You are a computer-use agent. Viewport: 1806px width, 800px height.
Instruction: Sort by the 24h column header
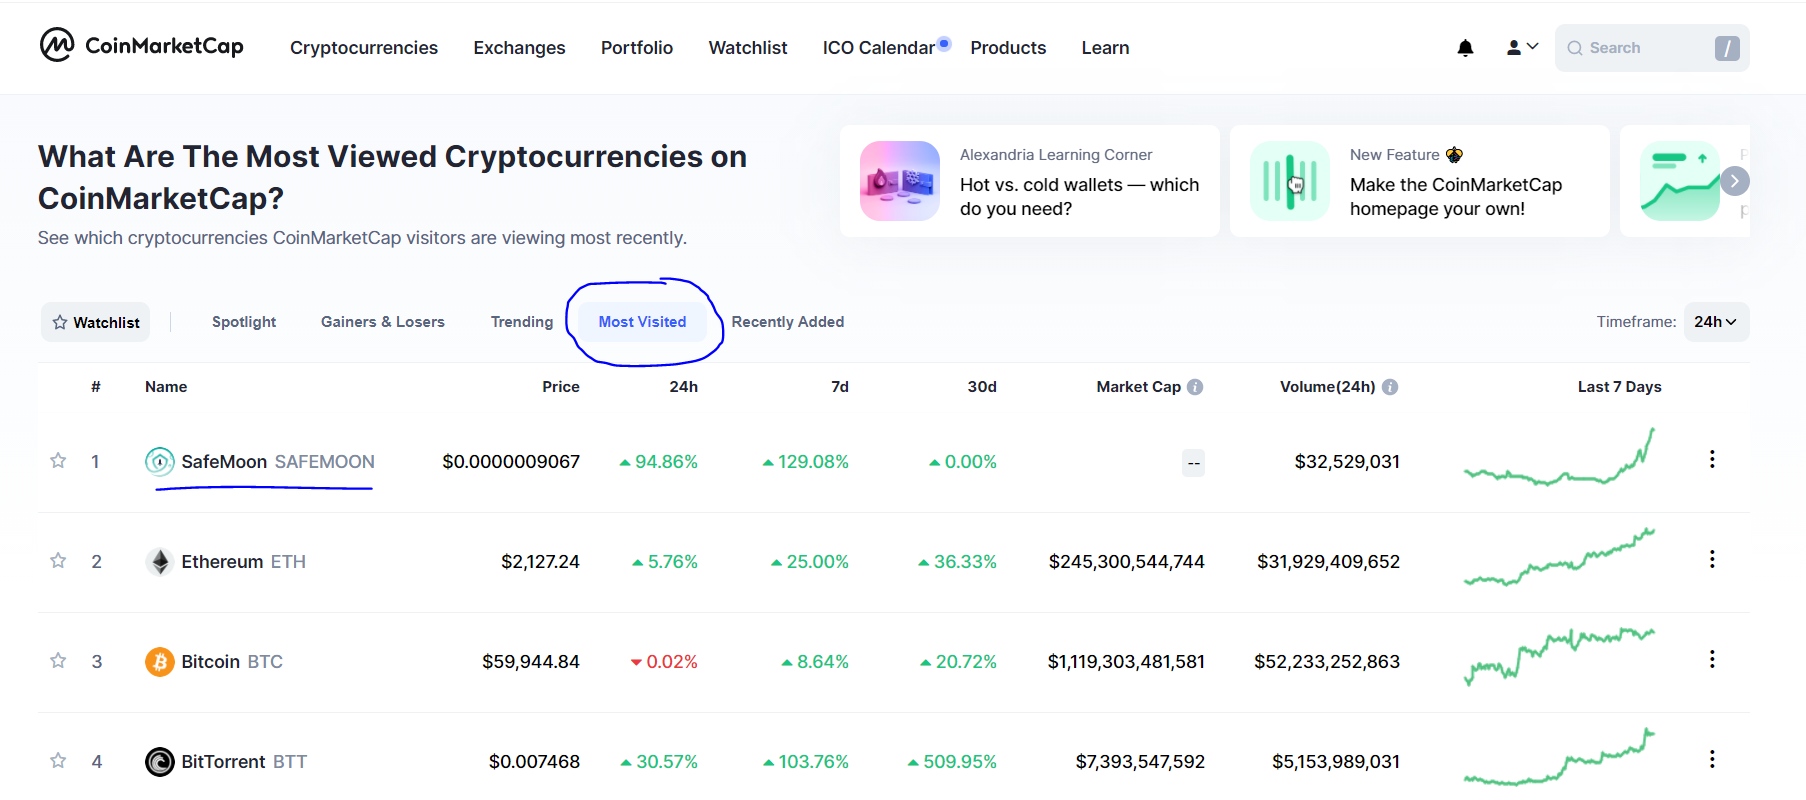[x=684, y=387]
